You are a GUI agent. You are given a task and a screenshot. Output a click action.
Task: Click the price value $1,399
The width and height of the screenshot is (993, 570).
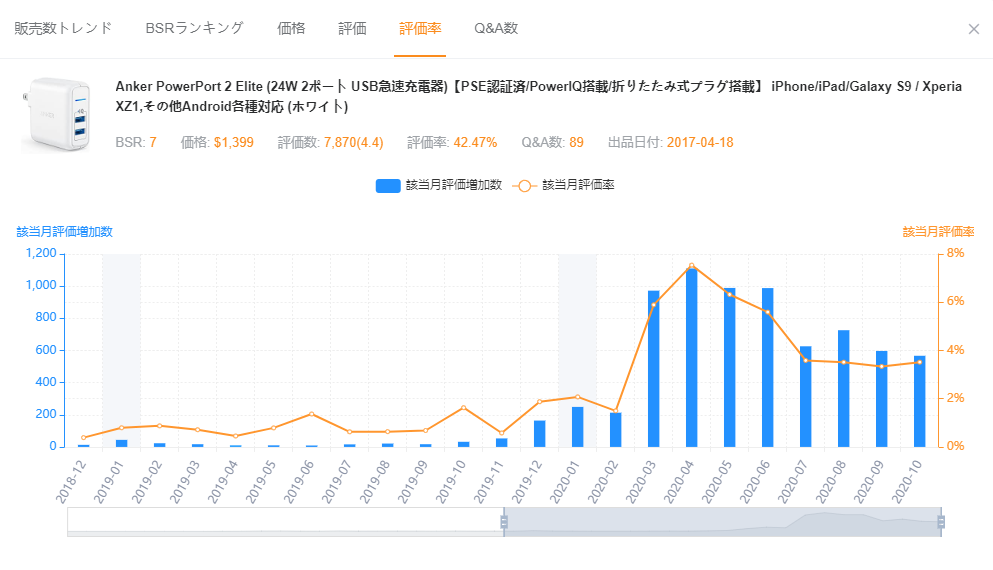234,142
